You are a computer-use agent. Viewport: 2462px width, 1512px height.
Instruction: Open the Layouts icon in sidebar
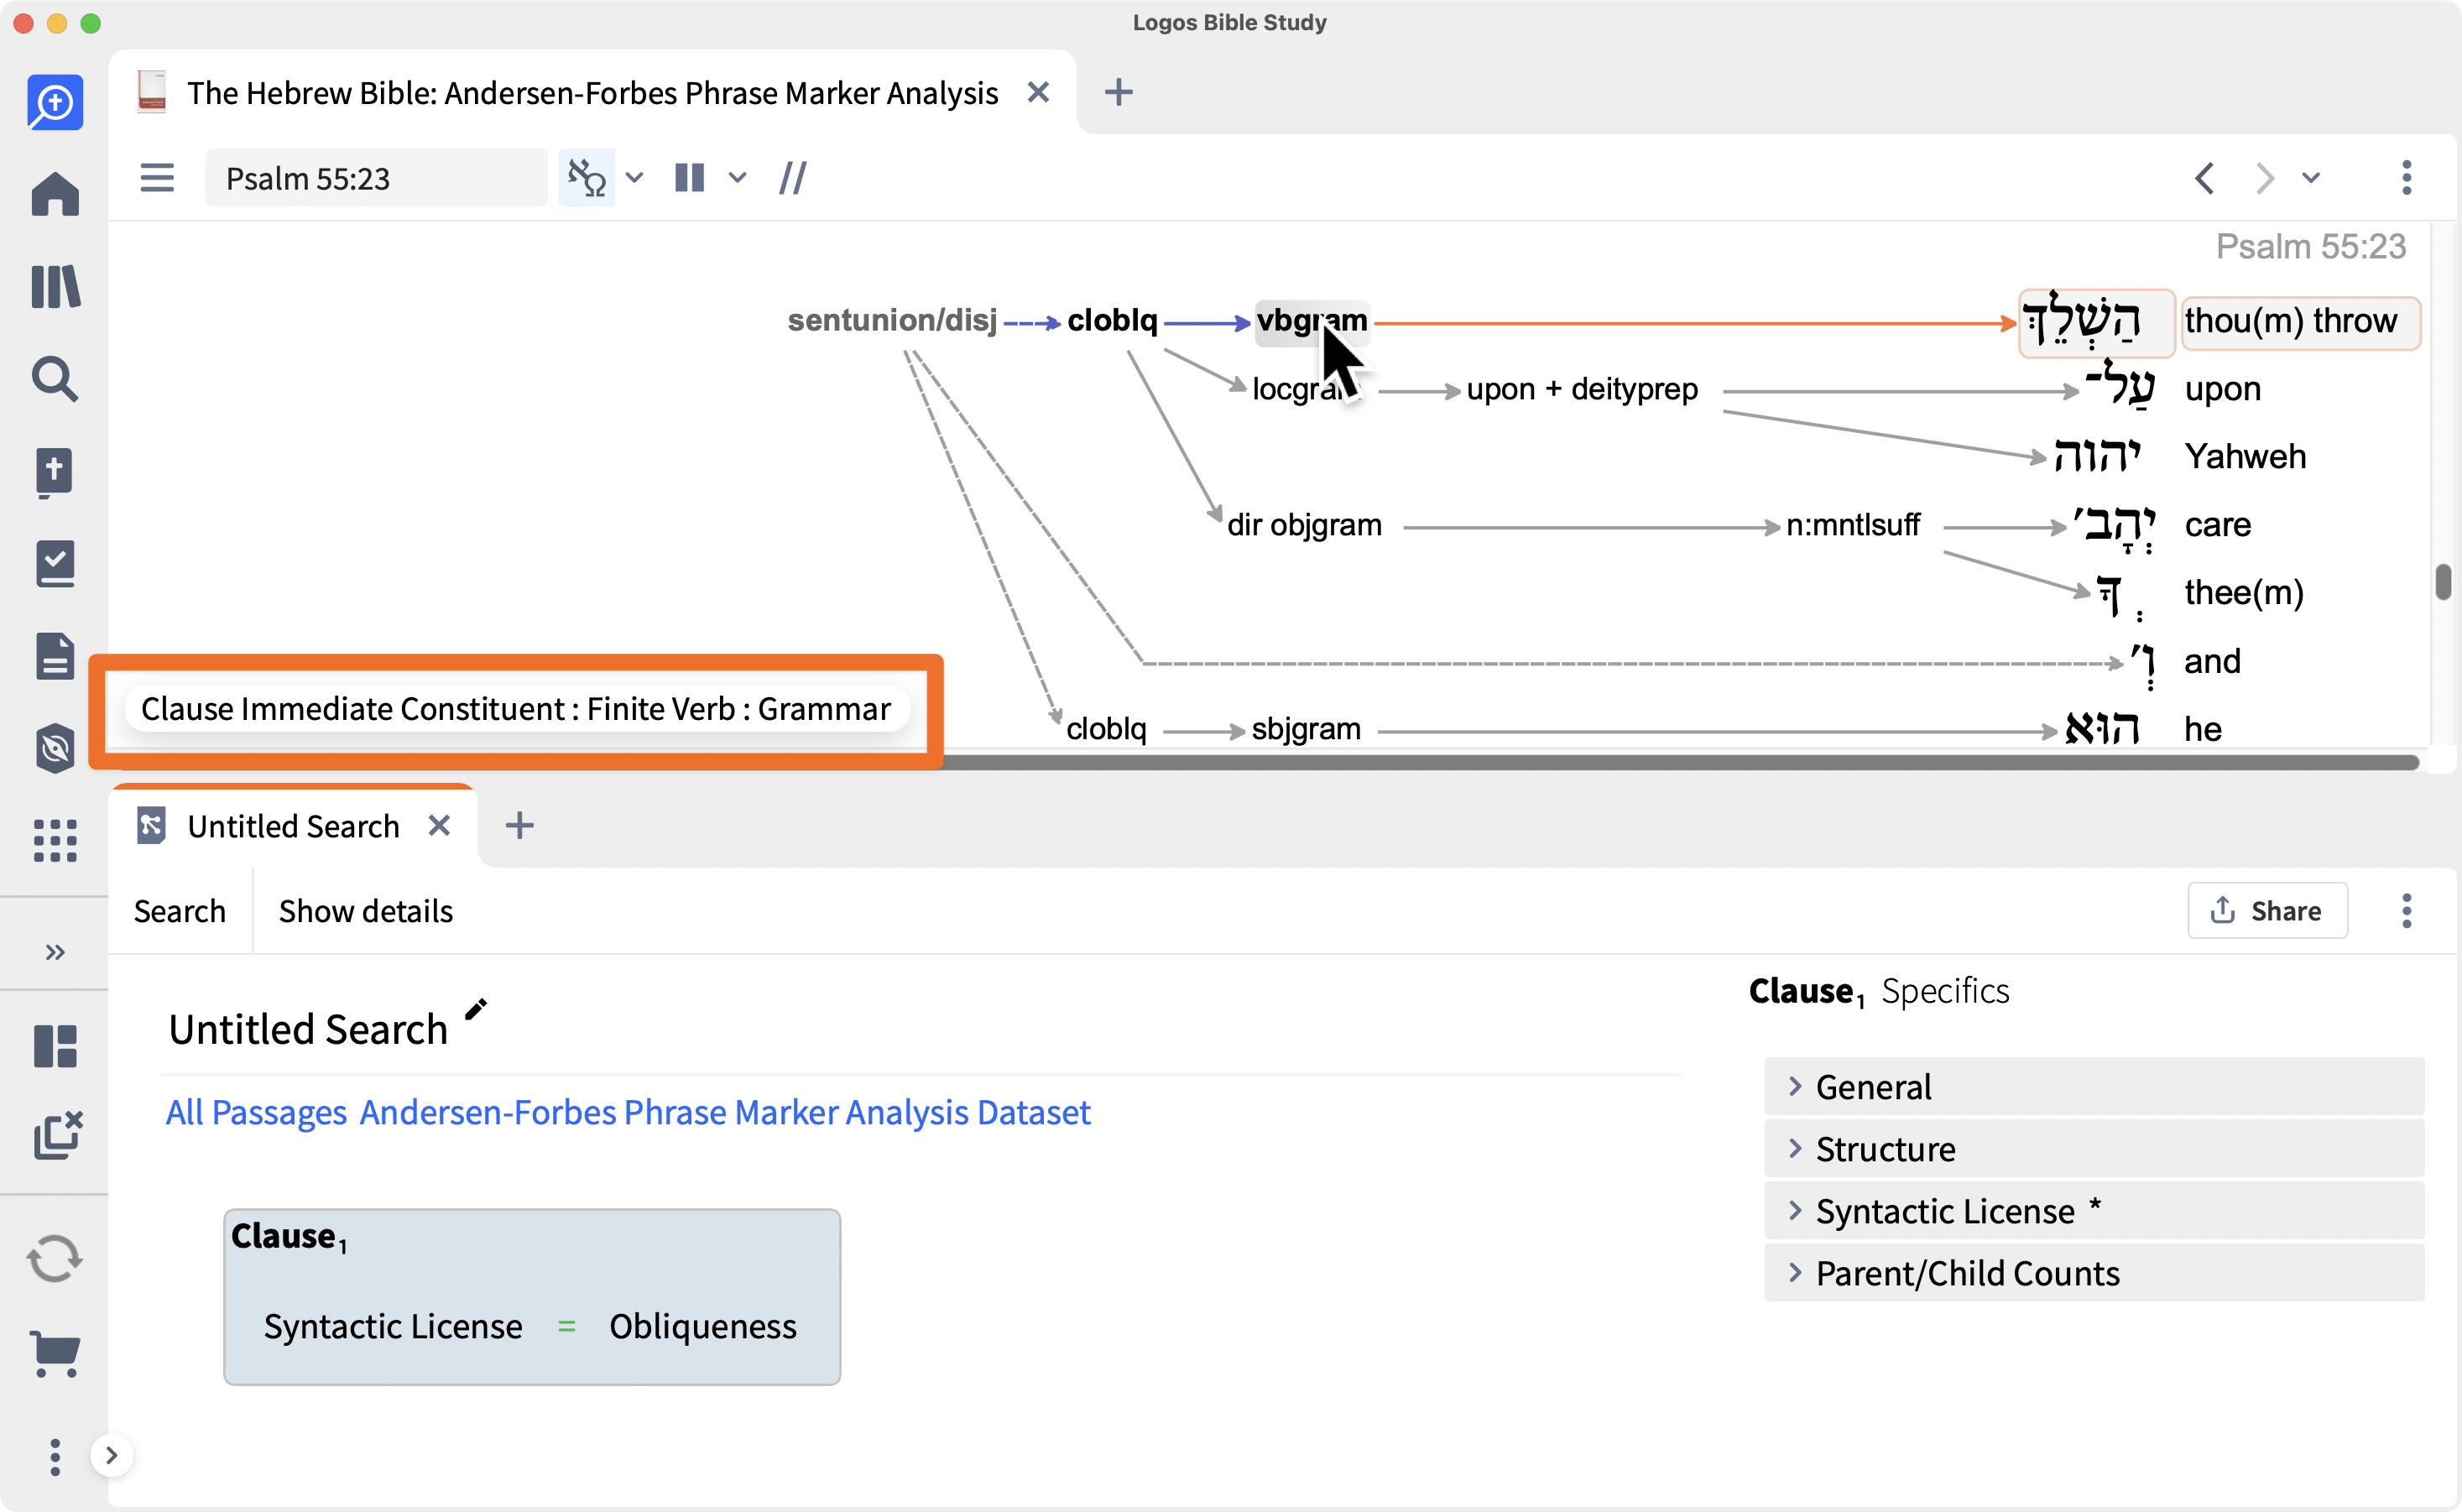point(55,1046)
